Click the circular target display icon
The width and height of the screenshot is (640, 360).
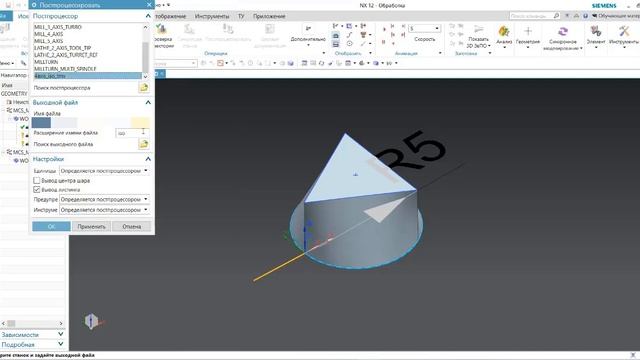tap(349, 44)
